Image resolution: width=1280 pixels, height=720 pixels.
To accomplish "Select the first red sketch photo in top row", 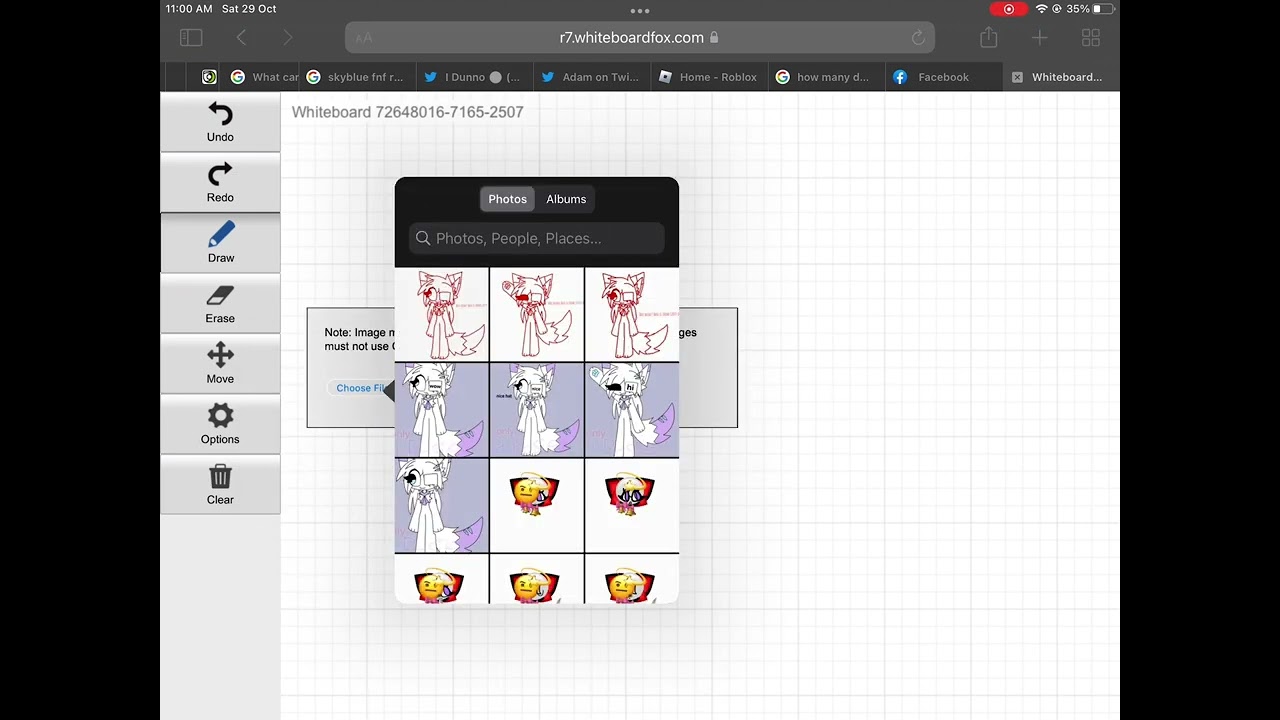I will [x=441, y=314].
